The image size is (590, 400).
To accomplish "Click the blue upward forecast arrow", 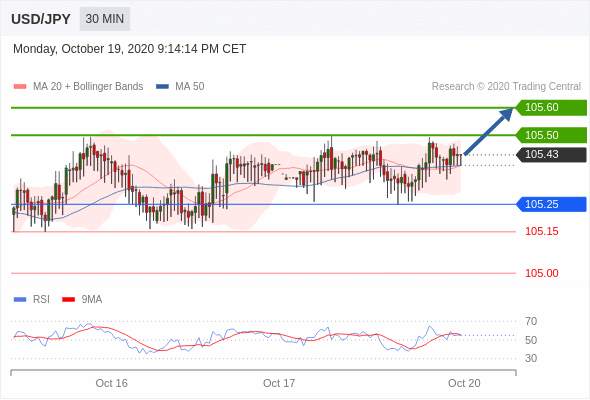I will (488, 131).
